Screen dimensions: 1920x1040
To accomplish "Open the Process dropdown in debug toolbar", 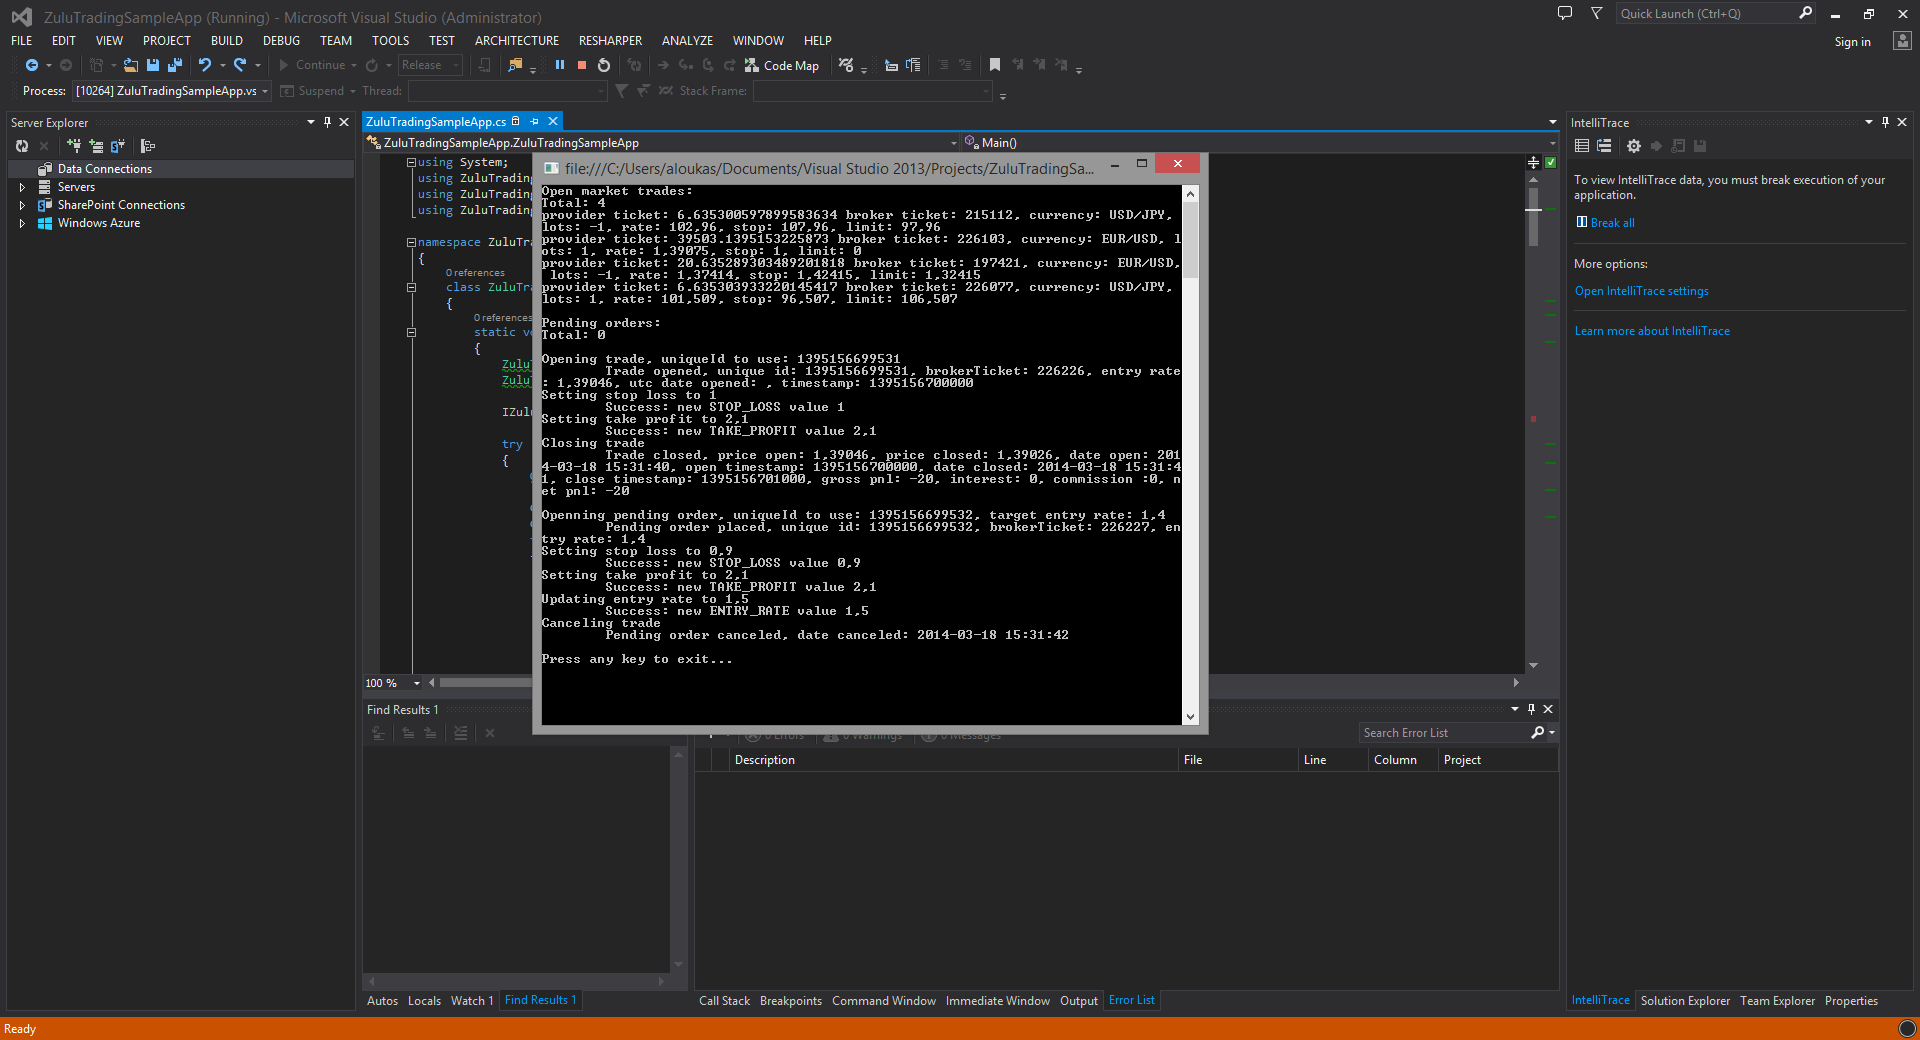I will pos(265,91).
